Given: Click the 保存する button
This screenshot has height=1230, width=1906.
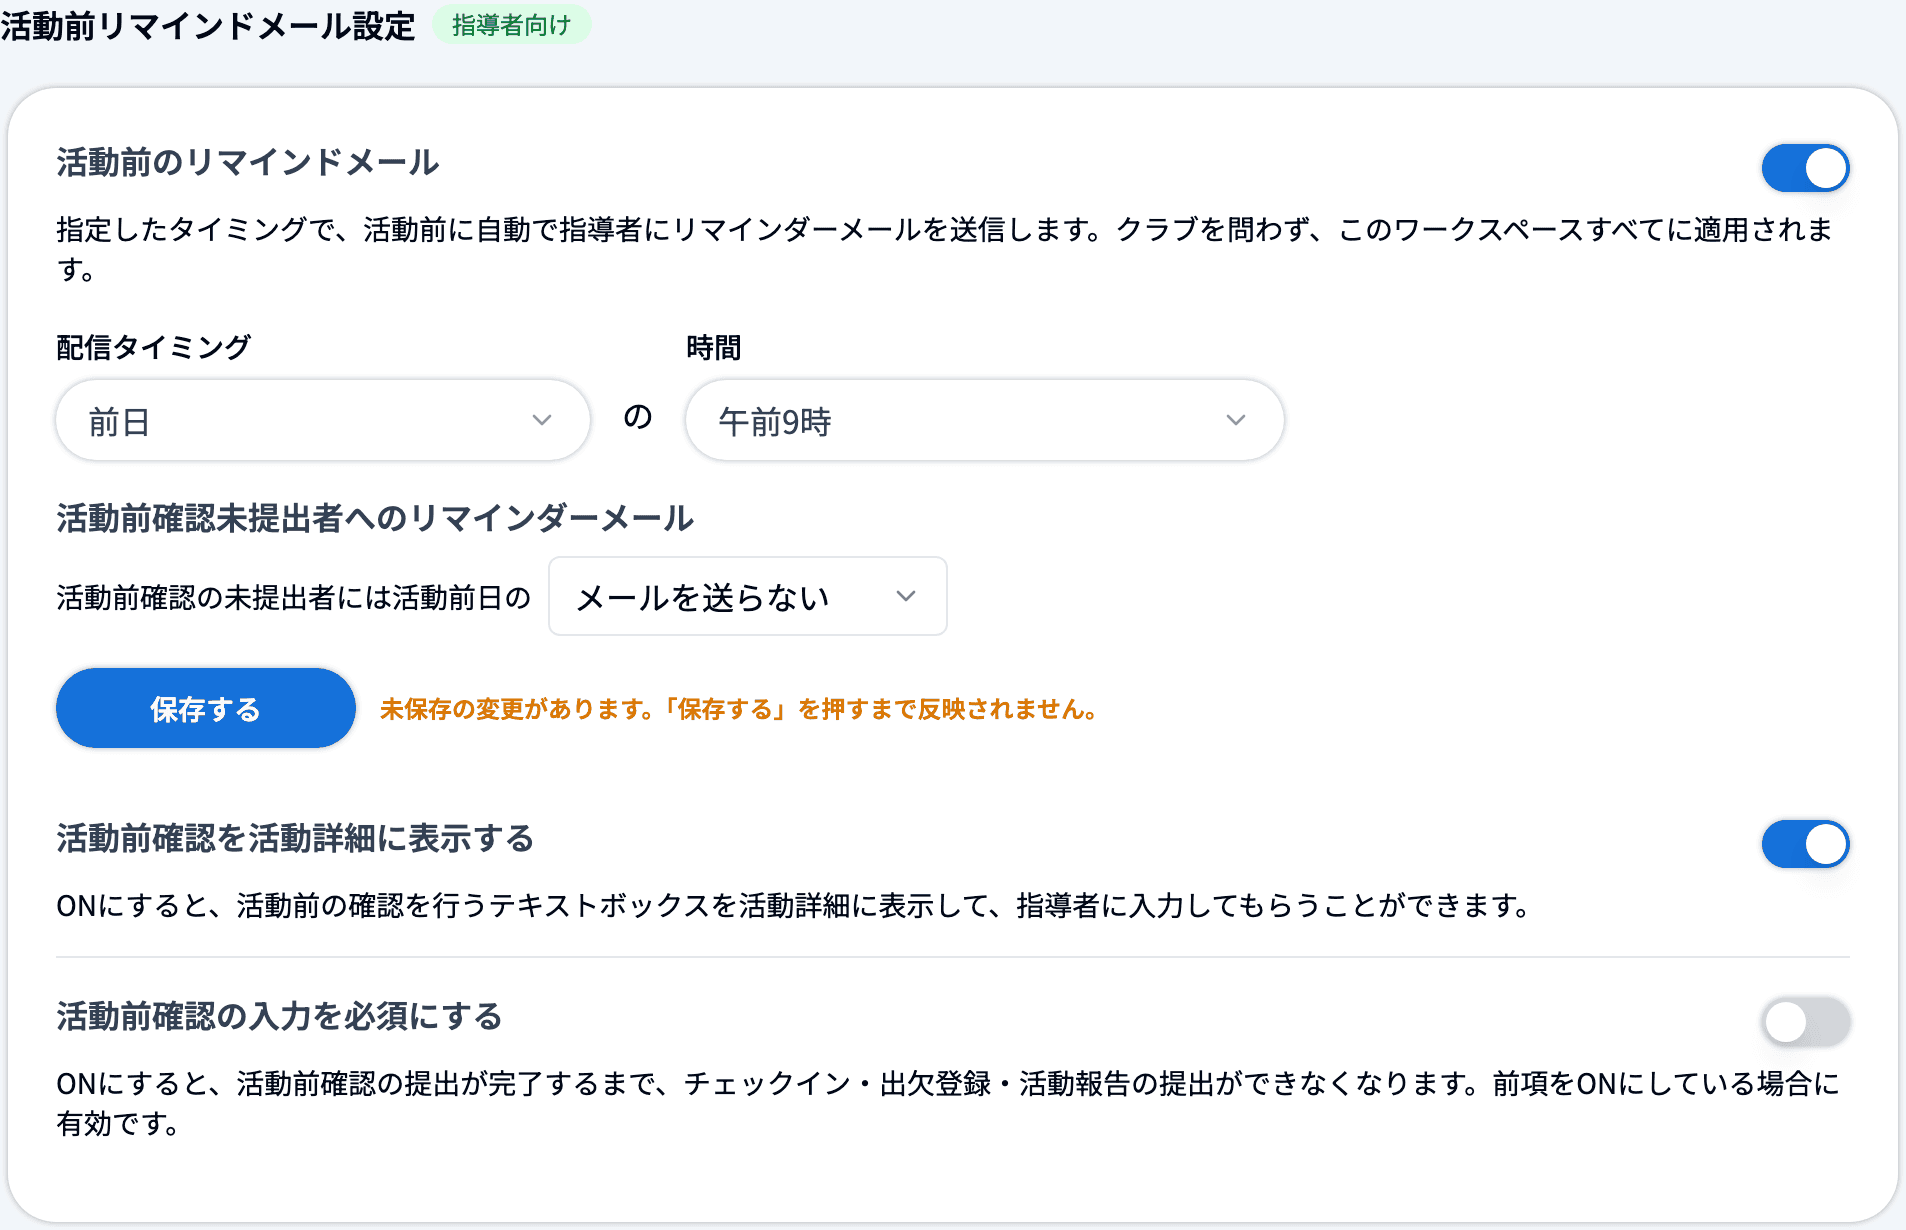Looking at the screenshot, I should 206,708.
